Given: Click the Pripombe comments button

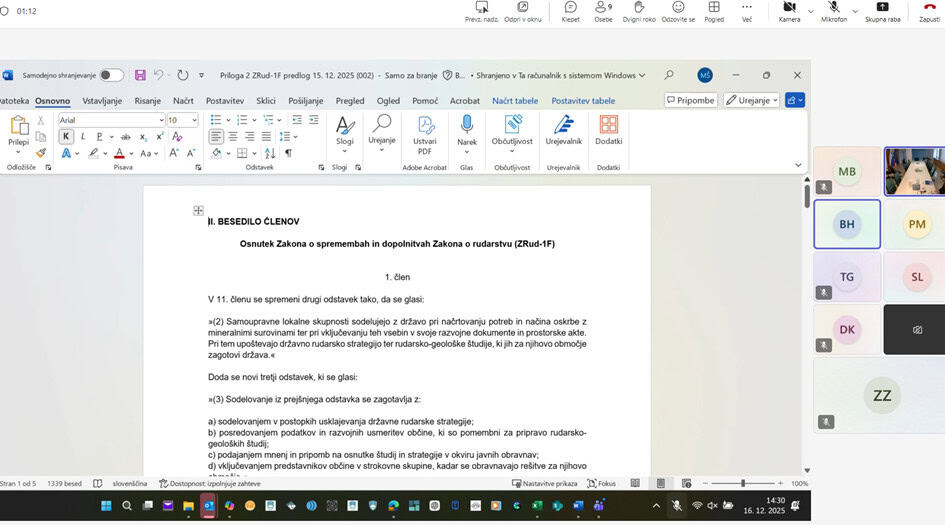Looking at the screenshot, I should tap(691, 100).
